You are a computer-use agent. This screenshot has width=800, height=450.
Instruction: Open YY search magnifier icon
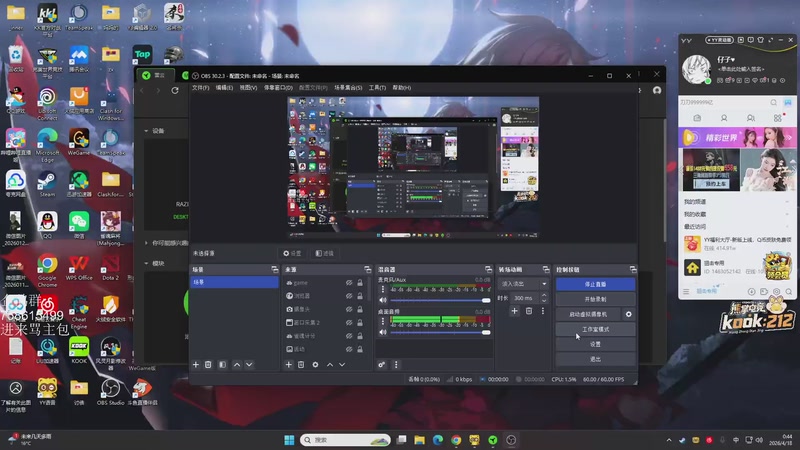773,103
